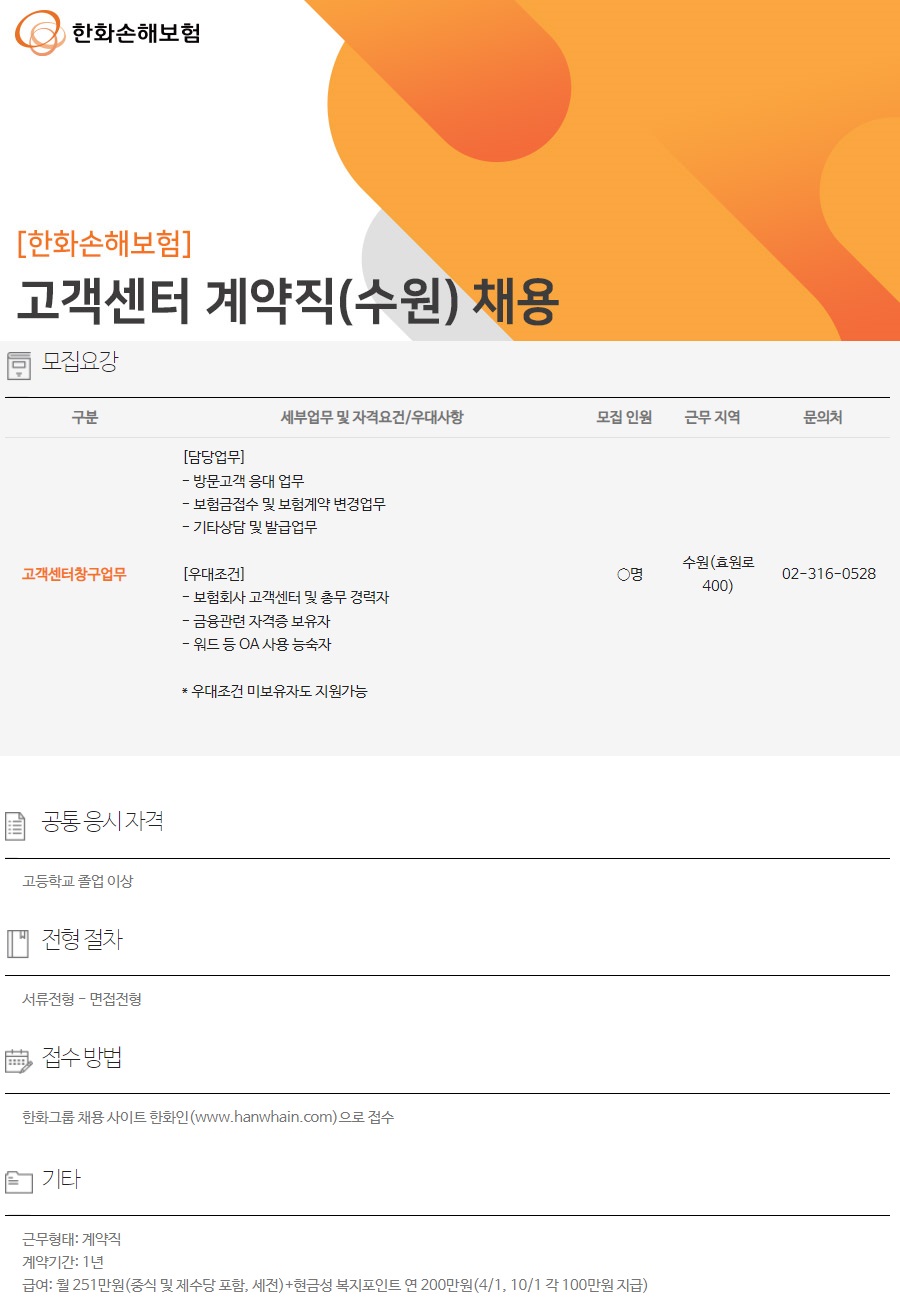900x1310 pixels.
Task: Click the book icon beside 전형 절차
Action: point(17,943)
